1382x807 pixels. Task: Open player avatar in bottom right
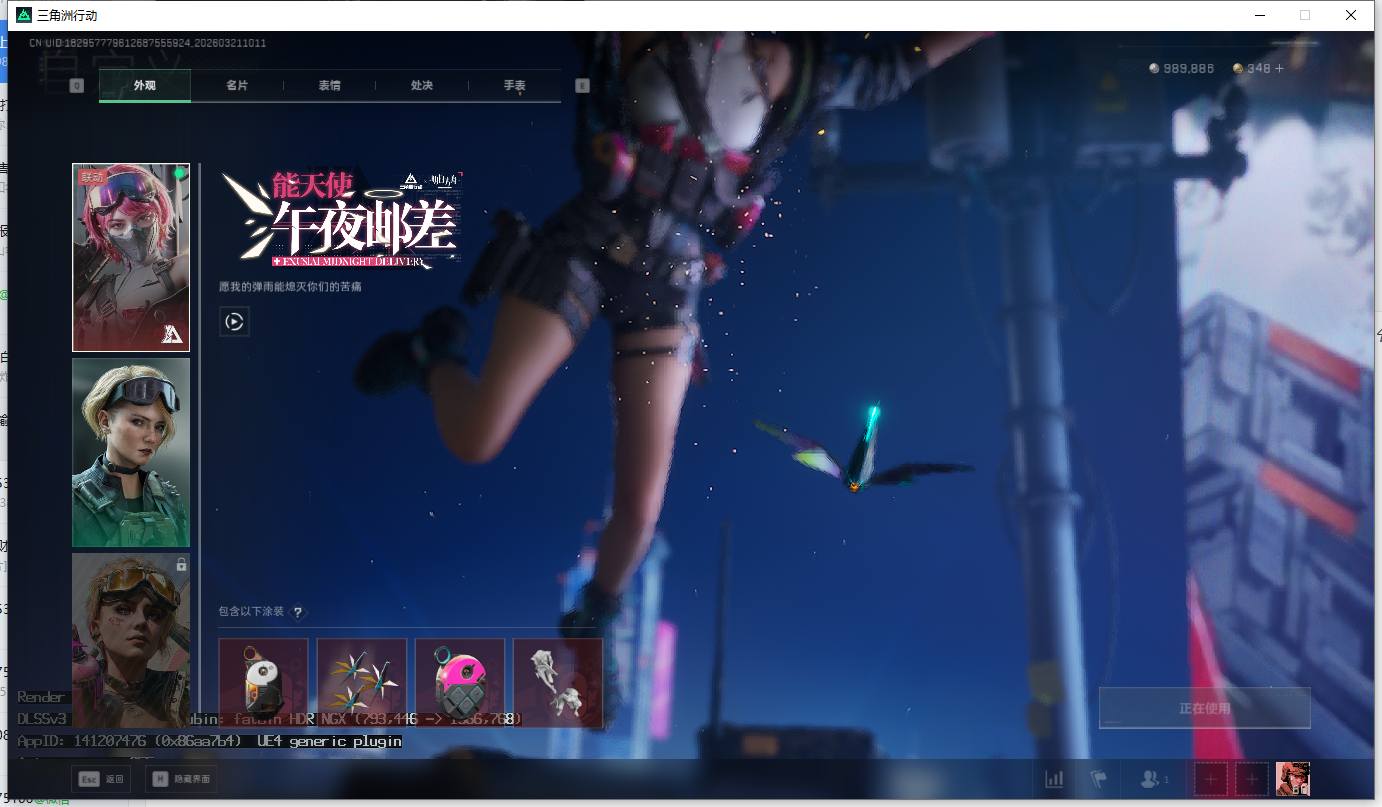pos(1292,778)
